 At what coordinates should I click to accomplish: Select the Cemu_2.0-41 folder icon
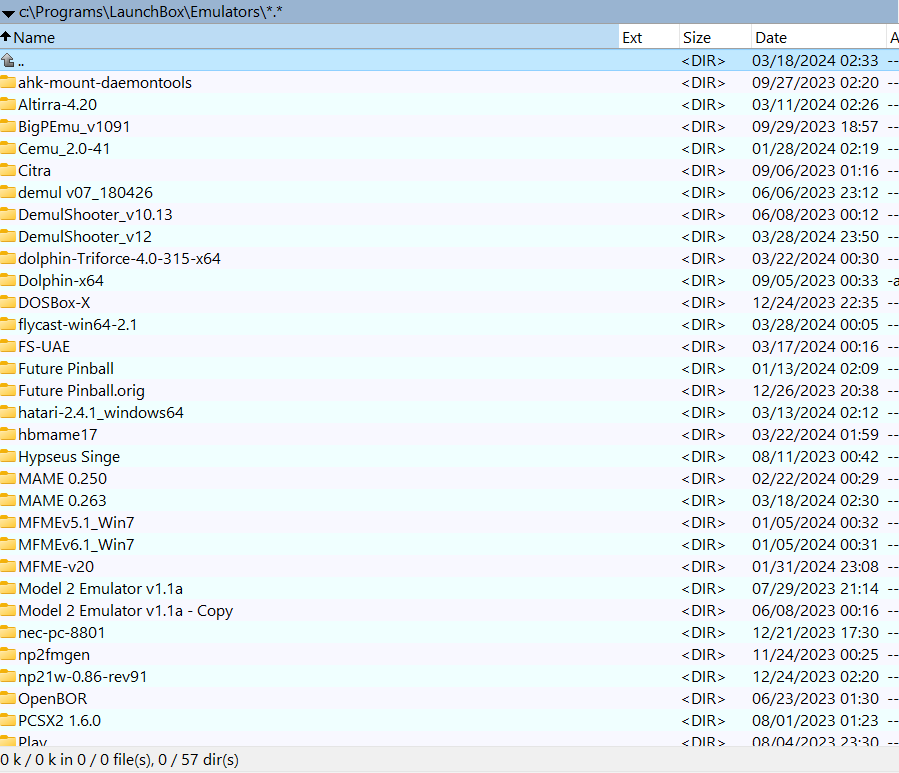pos(8,148)
